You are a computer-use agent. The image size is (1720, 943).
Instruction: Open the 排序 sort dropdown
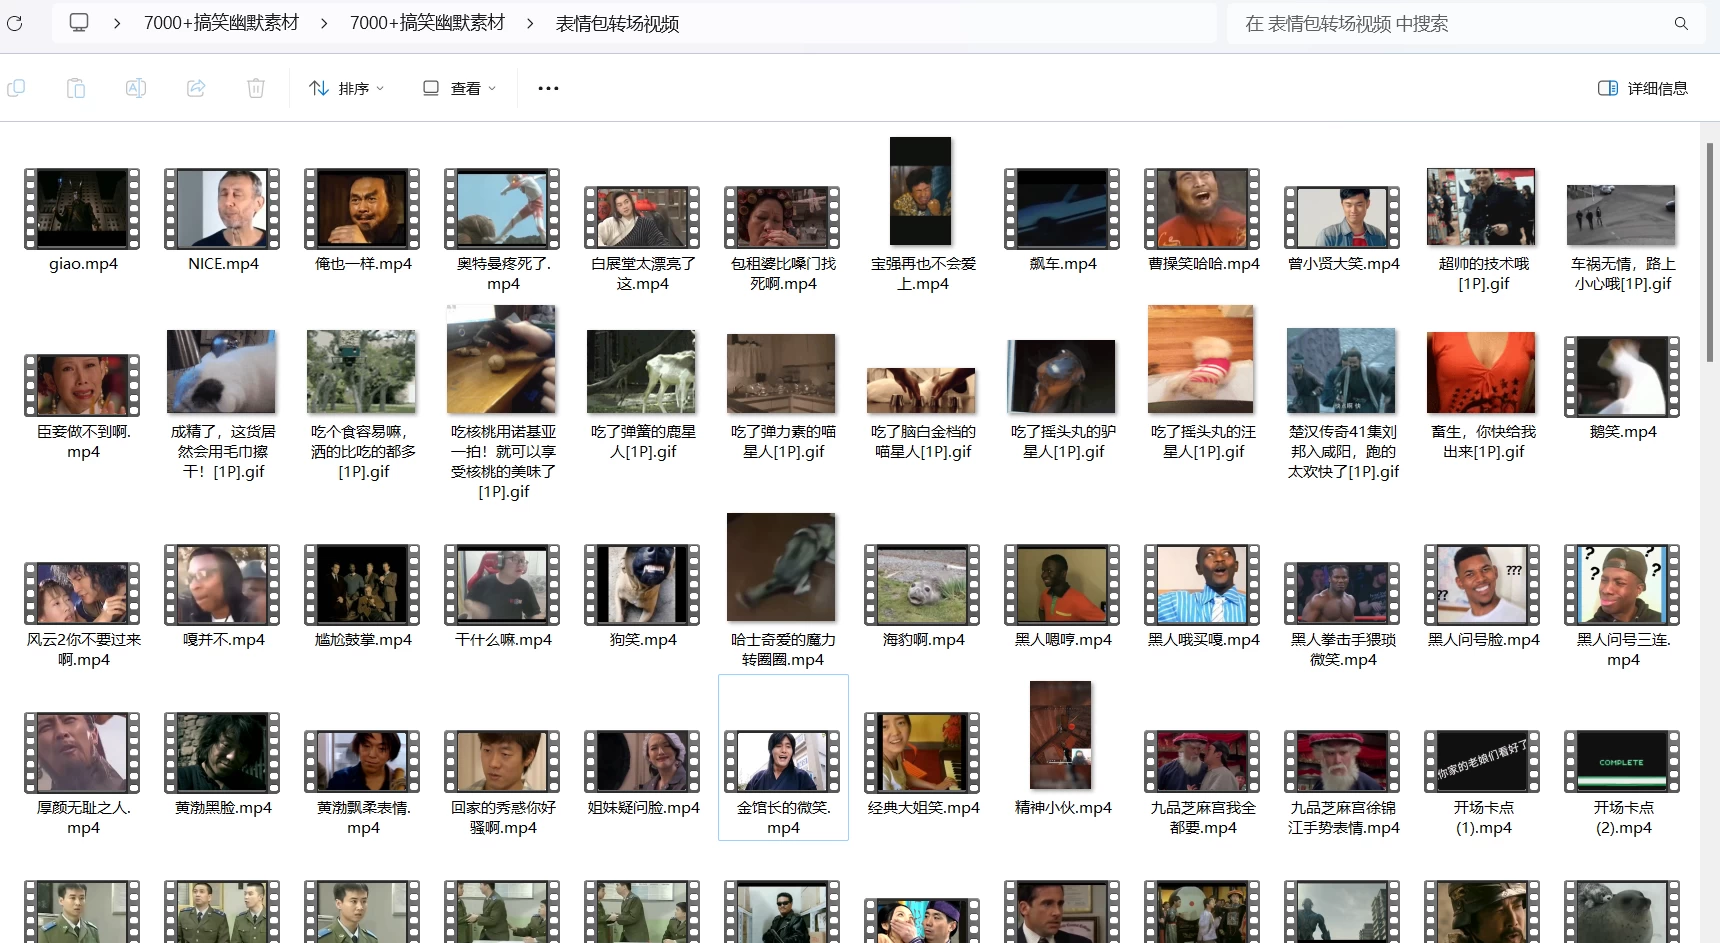point(347,88)
